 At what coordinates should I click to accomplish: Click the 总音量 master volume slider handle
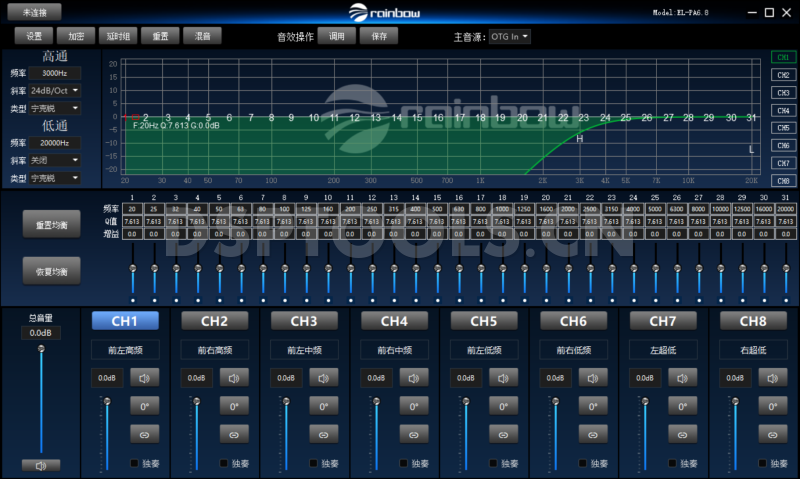[x=41, y=349]
